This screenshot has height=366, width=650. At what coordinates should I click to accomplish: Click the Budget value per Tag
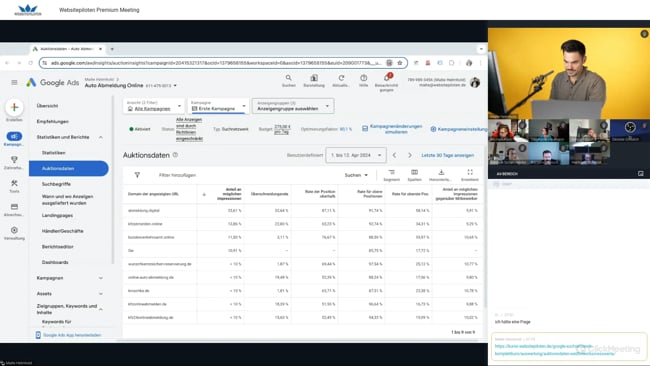point(282,129)
